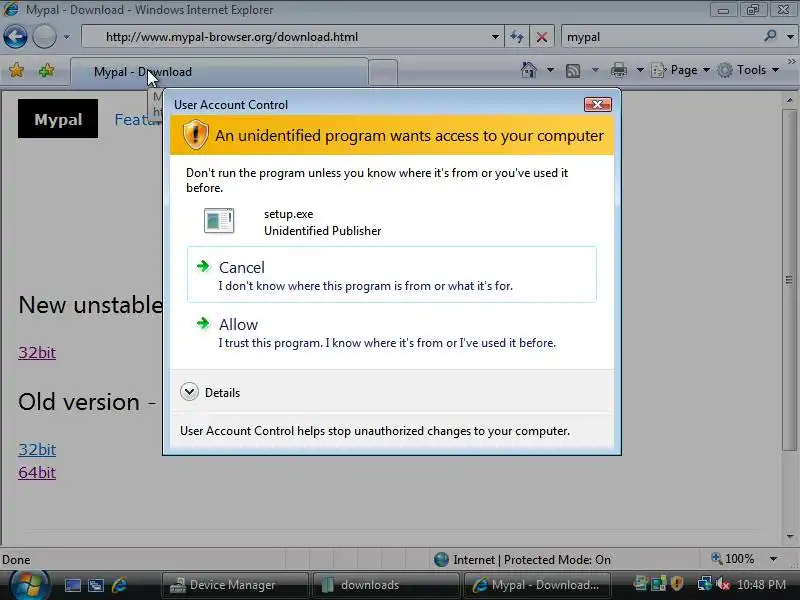Click the Add to Favorites icon

46,70
